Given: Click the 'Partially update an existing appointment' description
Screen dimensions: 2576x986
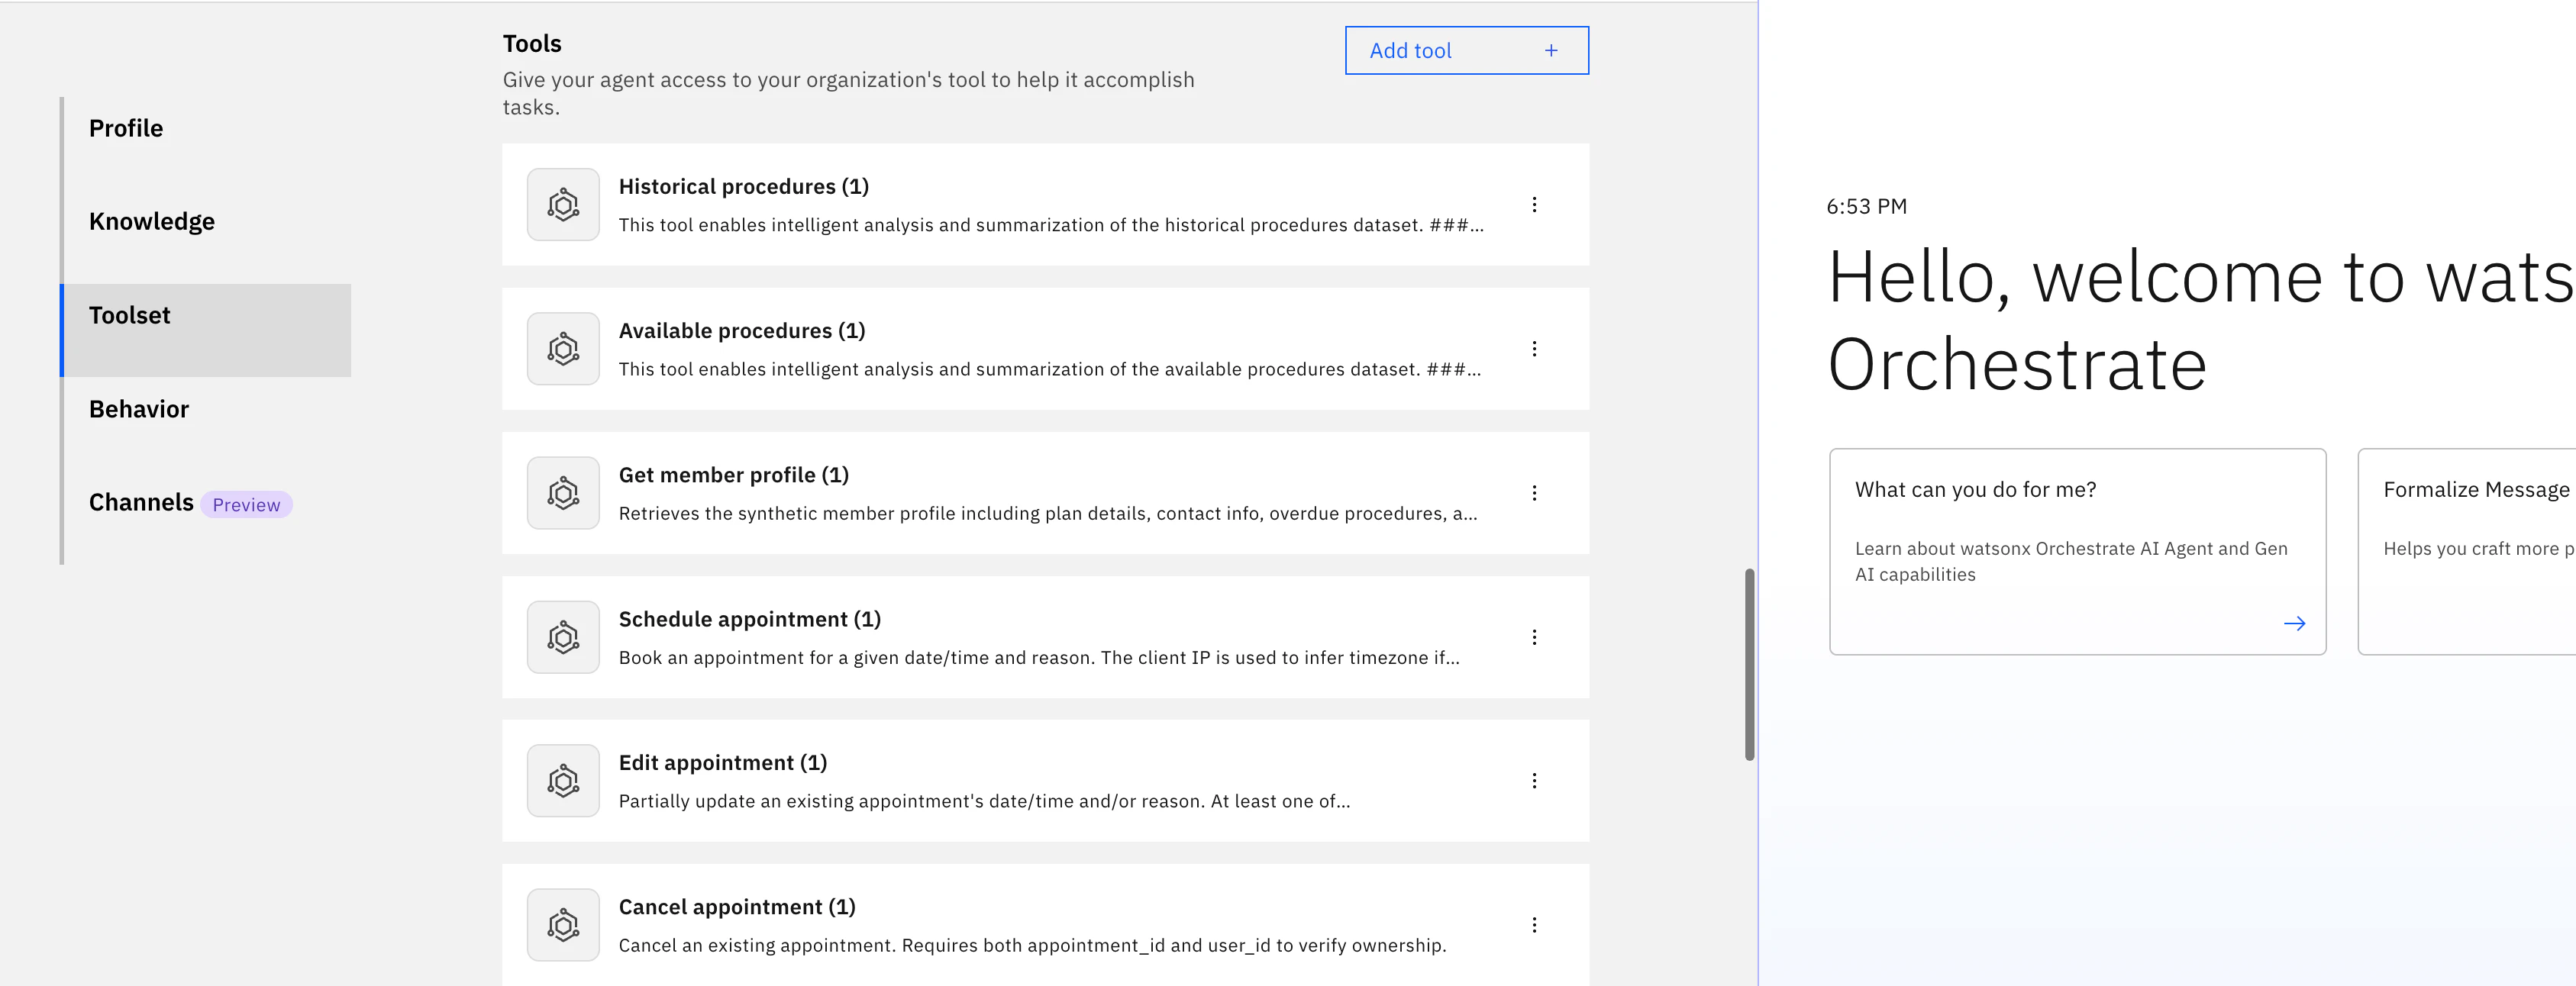Looking at the screenshot, I should 984,801.
